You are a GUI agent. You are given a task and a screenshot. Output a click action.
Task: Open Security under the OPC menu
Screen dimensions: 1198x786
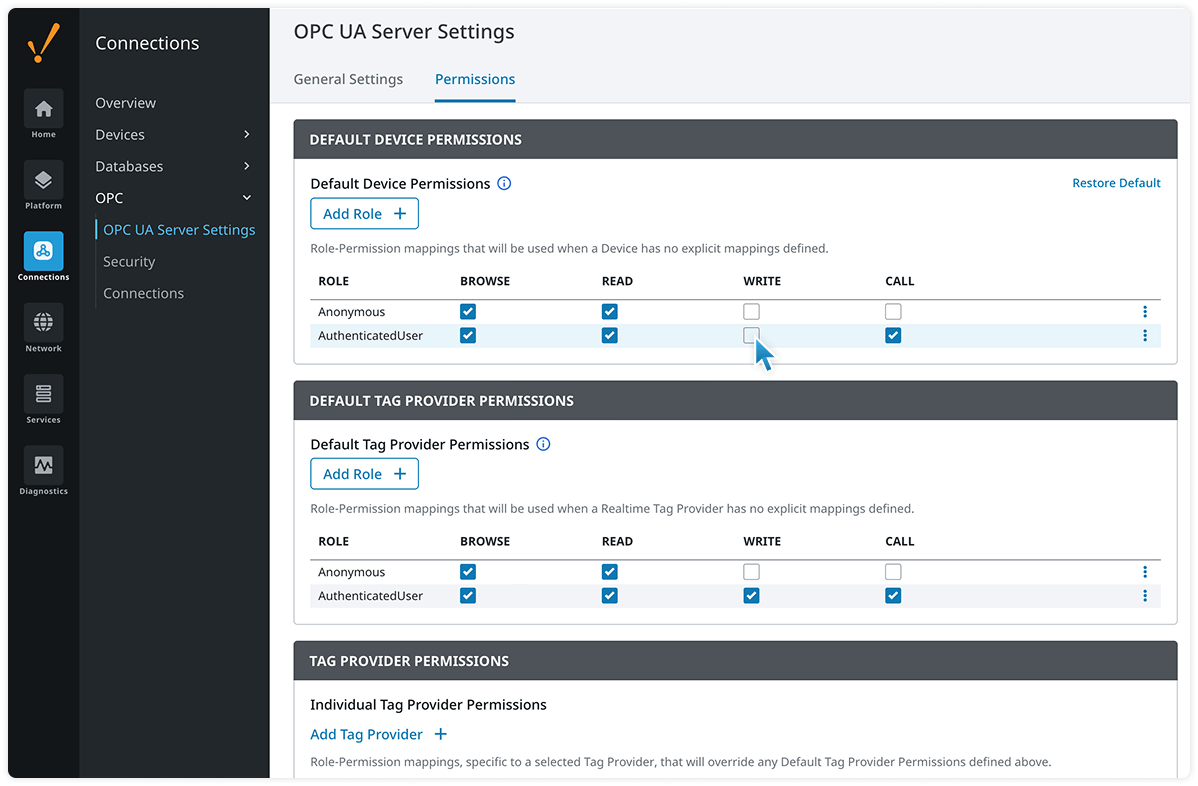point(129,262)
